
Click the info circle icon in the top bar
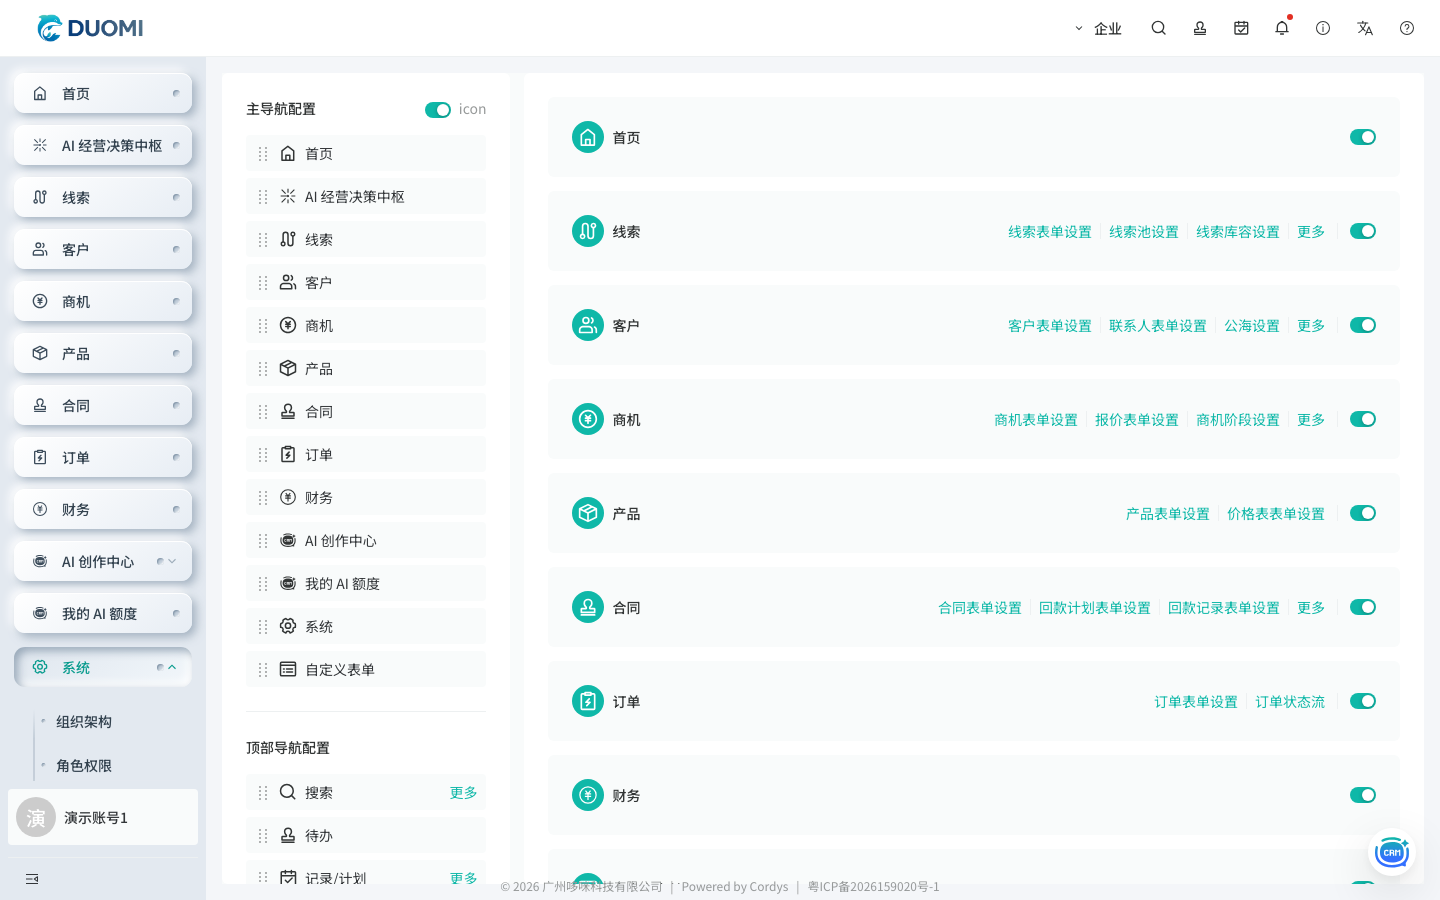[x=1323, y=28]
